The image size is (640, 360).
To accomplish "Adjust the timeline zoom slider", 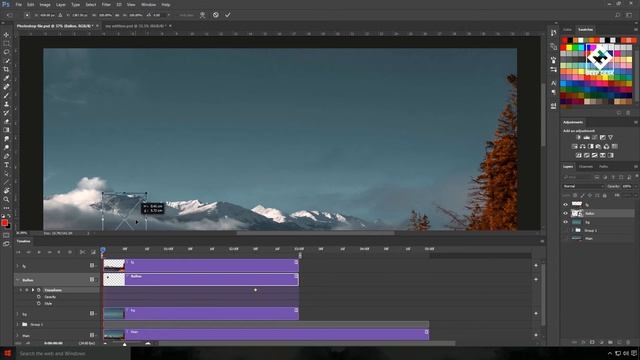I will [125, 344].
